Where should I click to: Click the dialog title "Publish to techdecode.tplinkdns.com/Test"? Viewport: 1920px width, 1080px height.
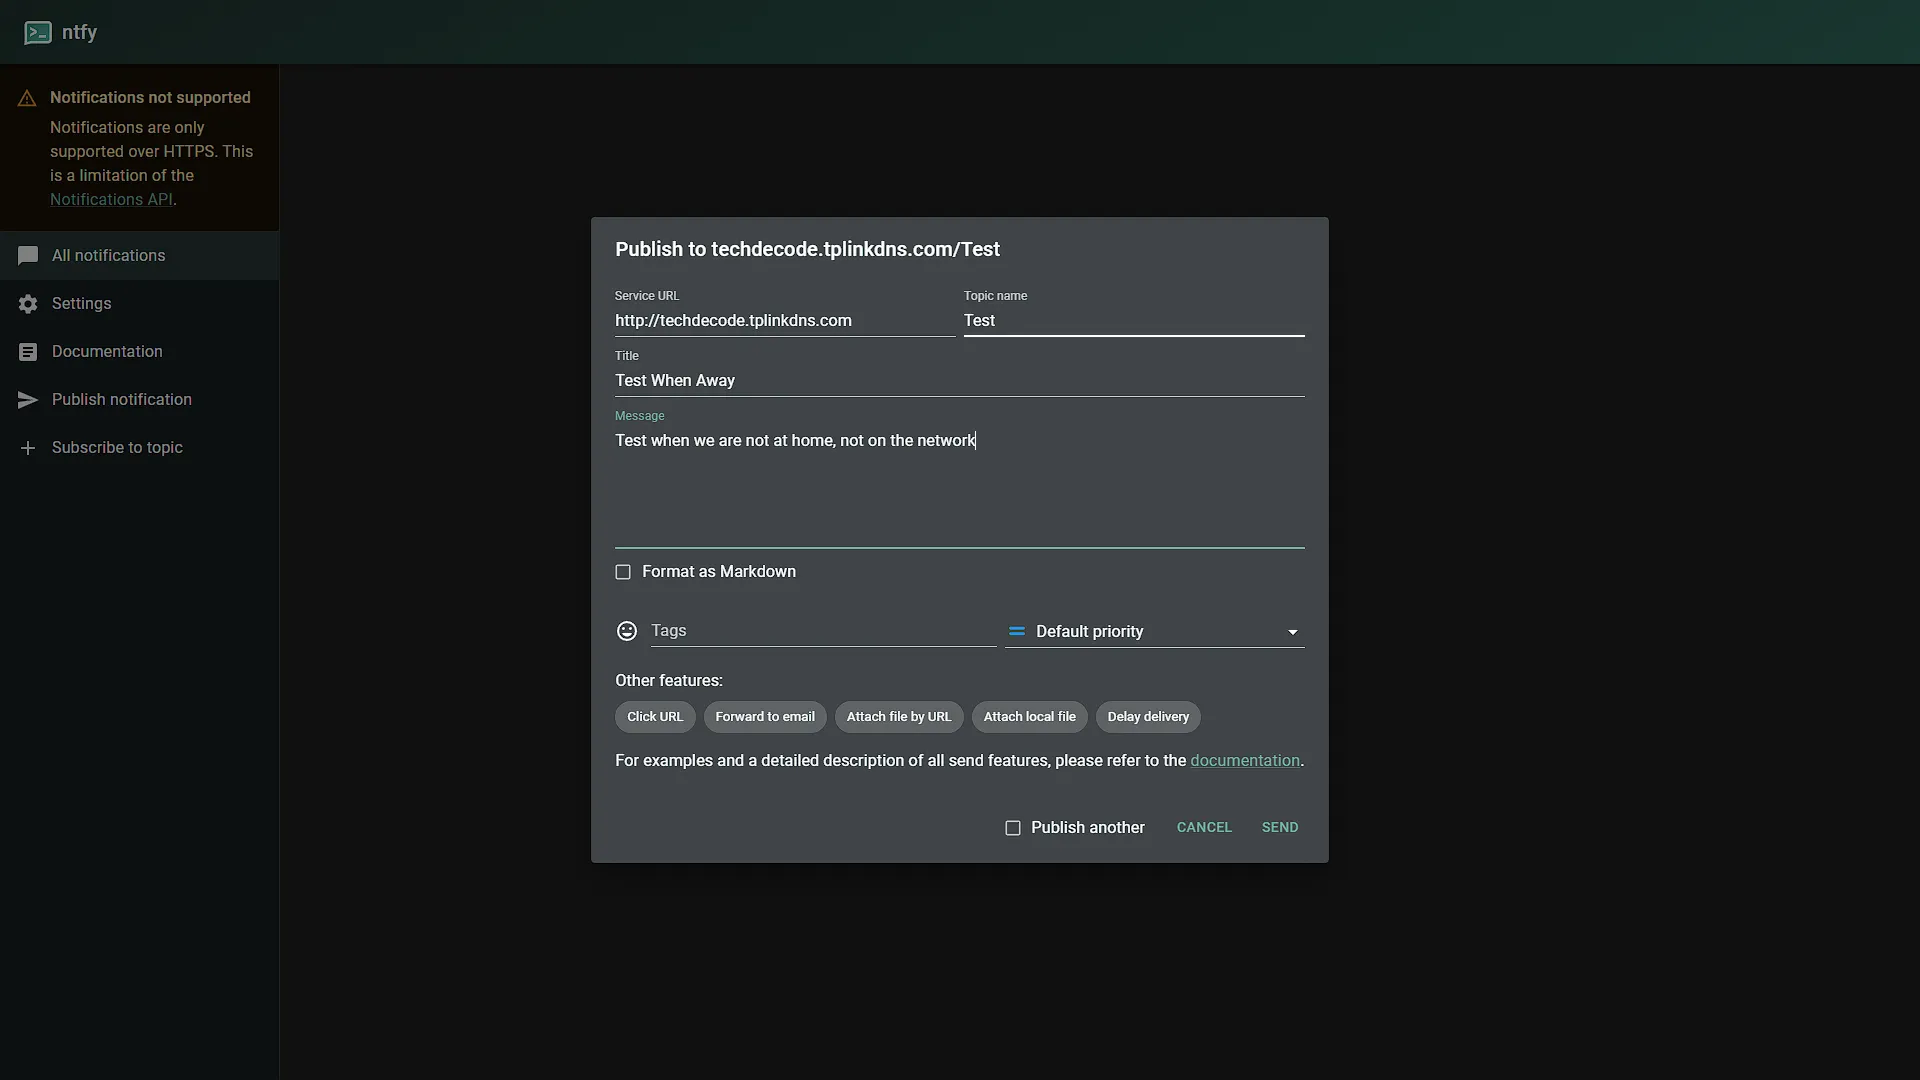tap(807, 250)
